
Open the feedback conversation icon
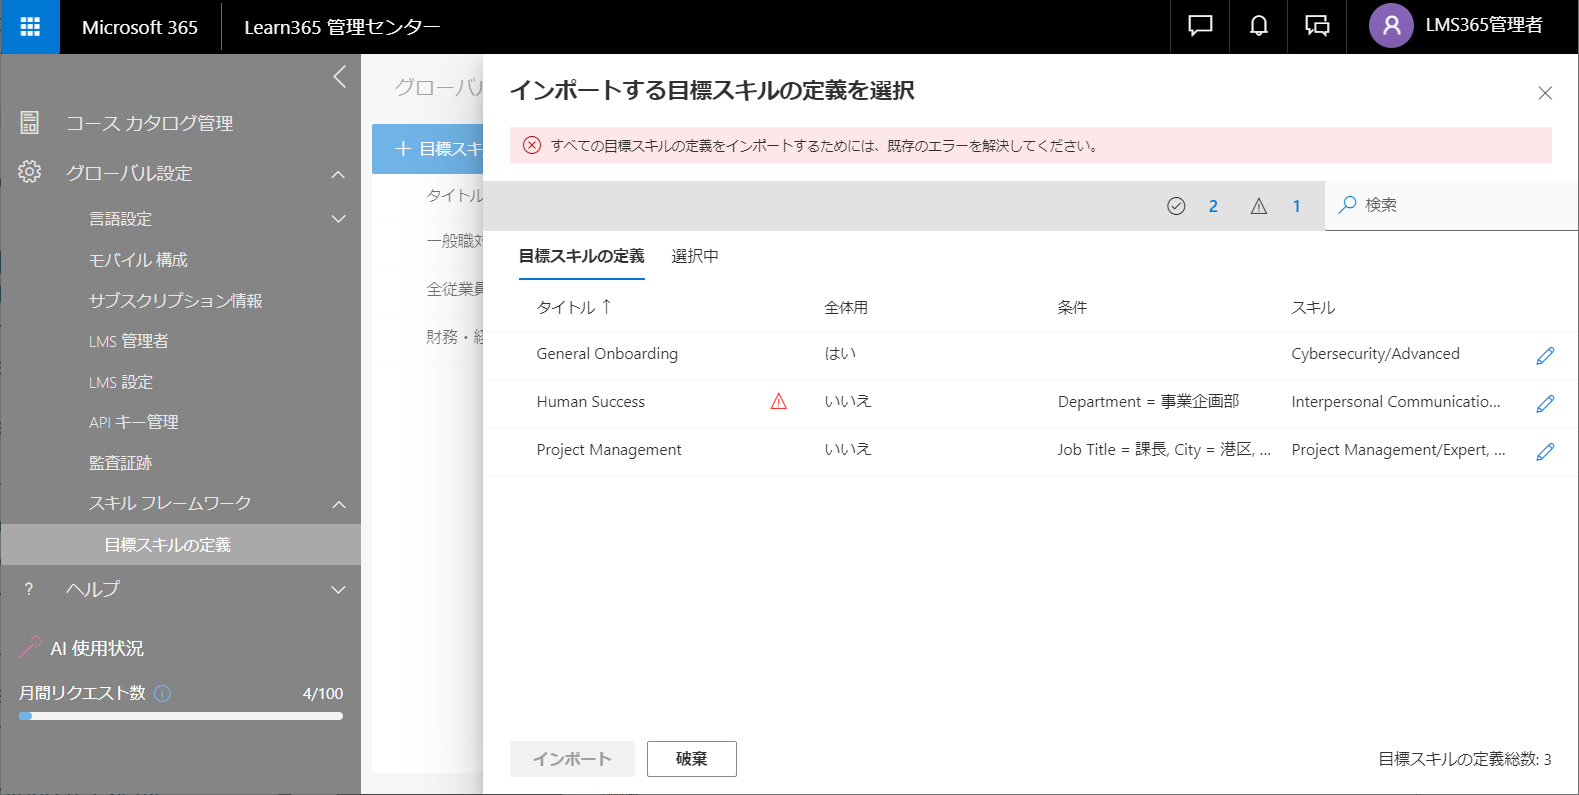click(1317, 26)
